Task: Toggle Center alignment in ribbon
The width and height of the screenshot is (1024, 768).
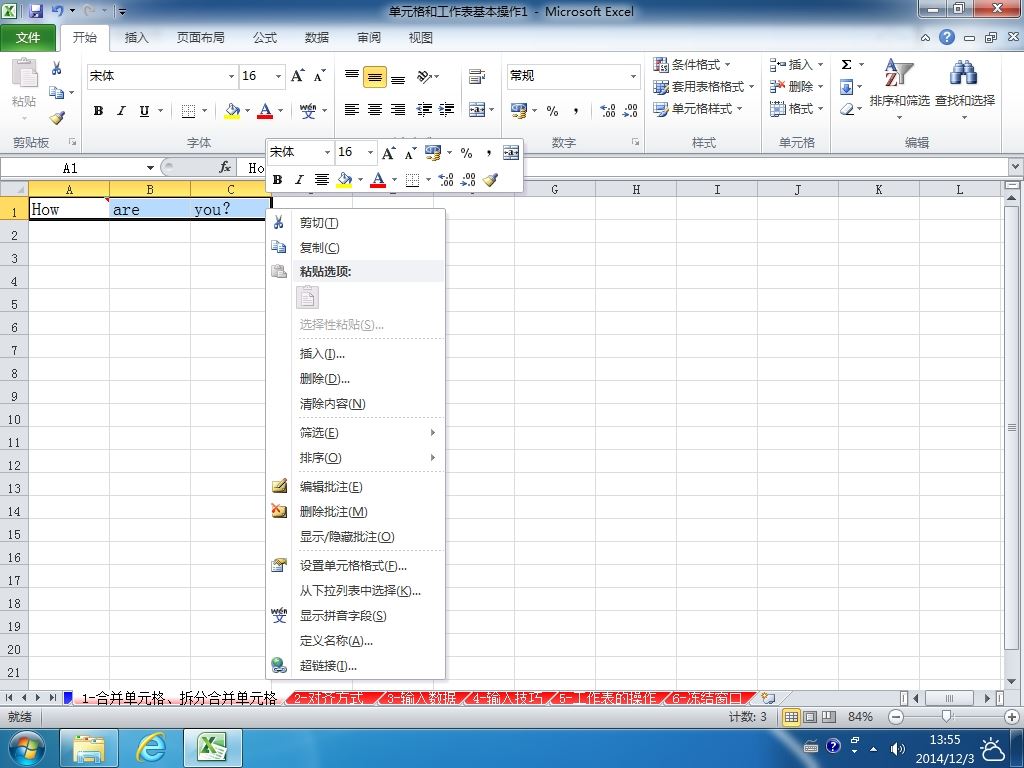Action: coord(374,110)
